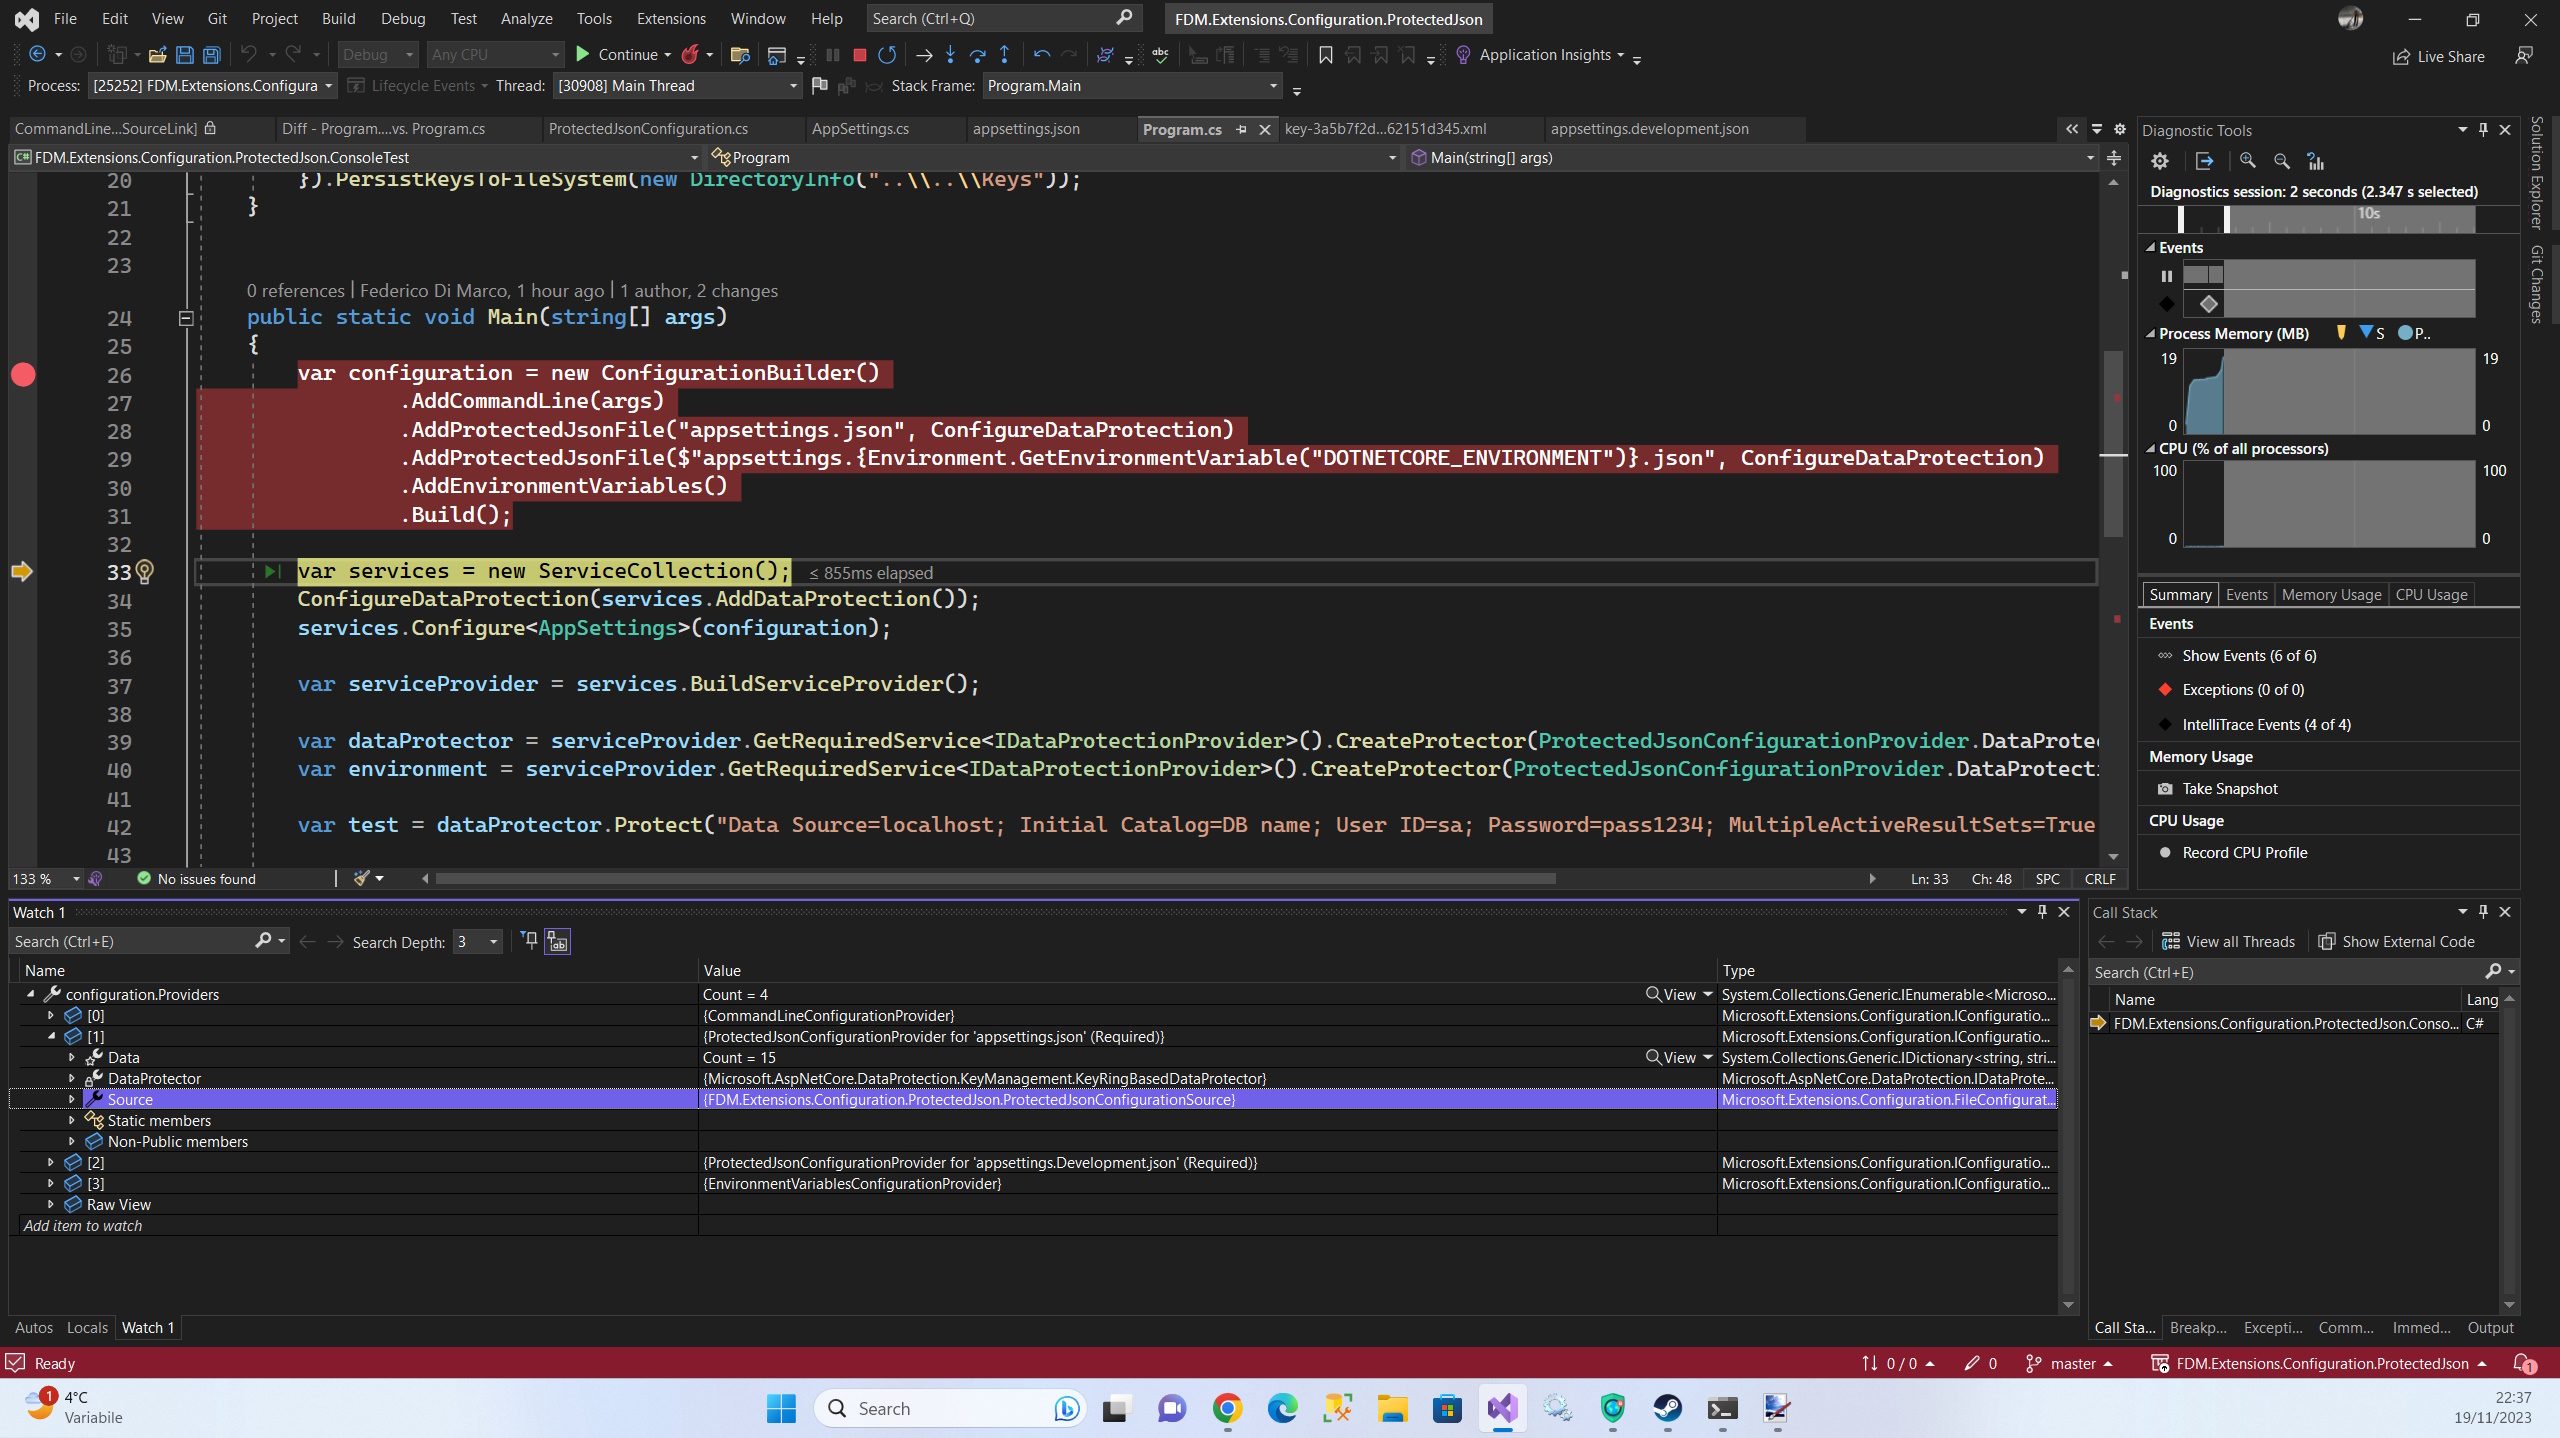Click the Hot Reload flame icon

coord(690,55)
